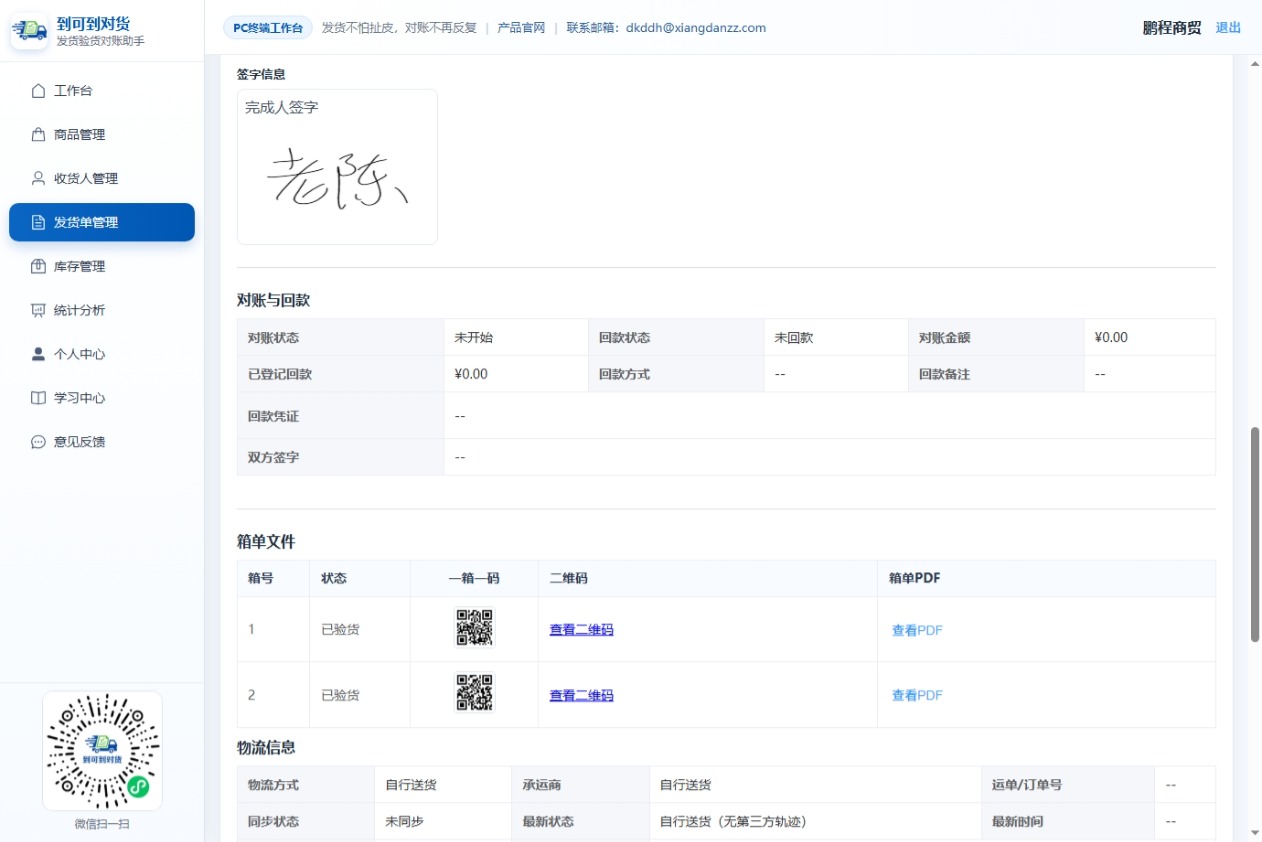Click the document icon beside 发货单管理

pyautogui.click(x=38, y=222)
